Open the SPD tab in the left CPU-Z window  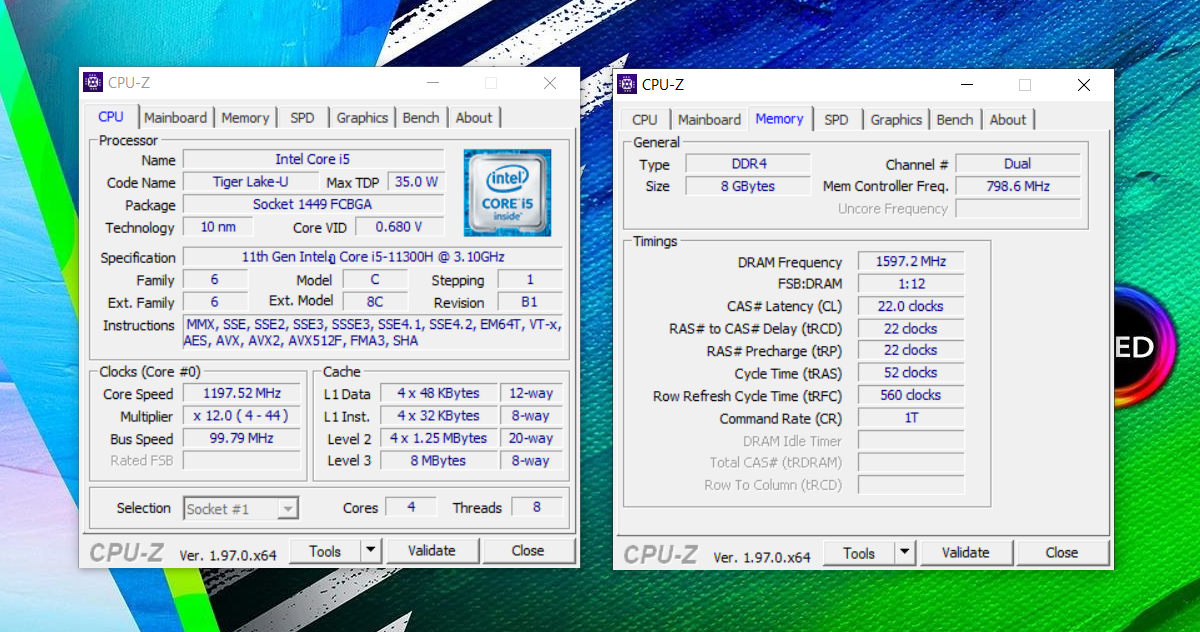coord(302,118)
